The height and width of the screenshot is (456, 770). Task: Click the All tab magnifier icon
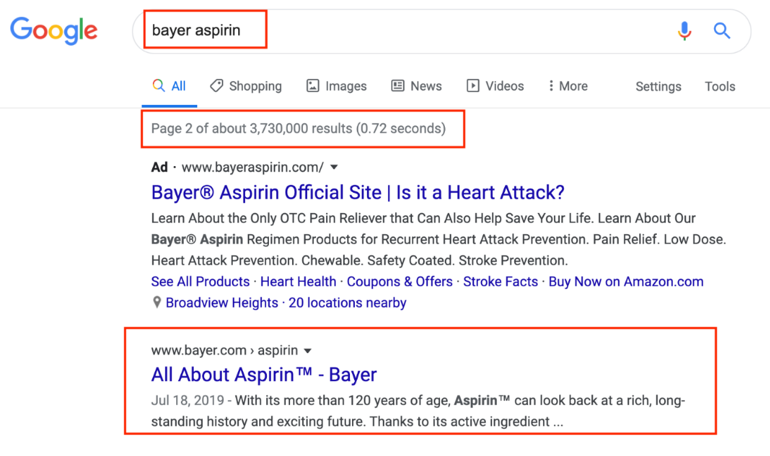159,86
